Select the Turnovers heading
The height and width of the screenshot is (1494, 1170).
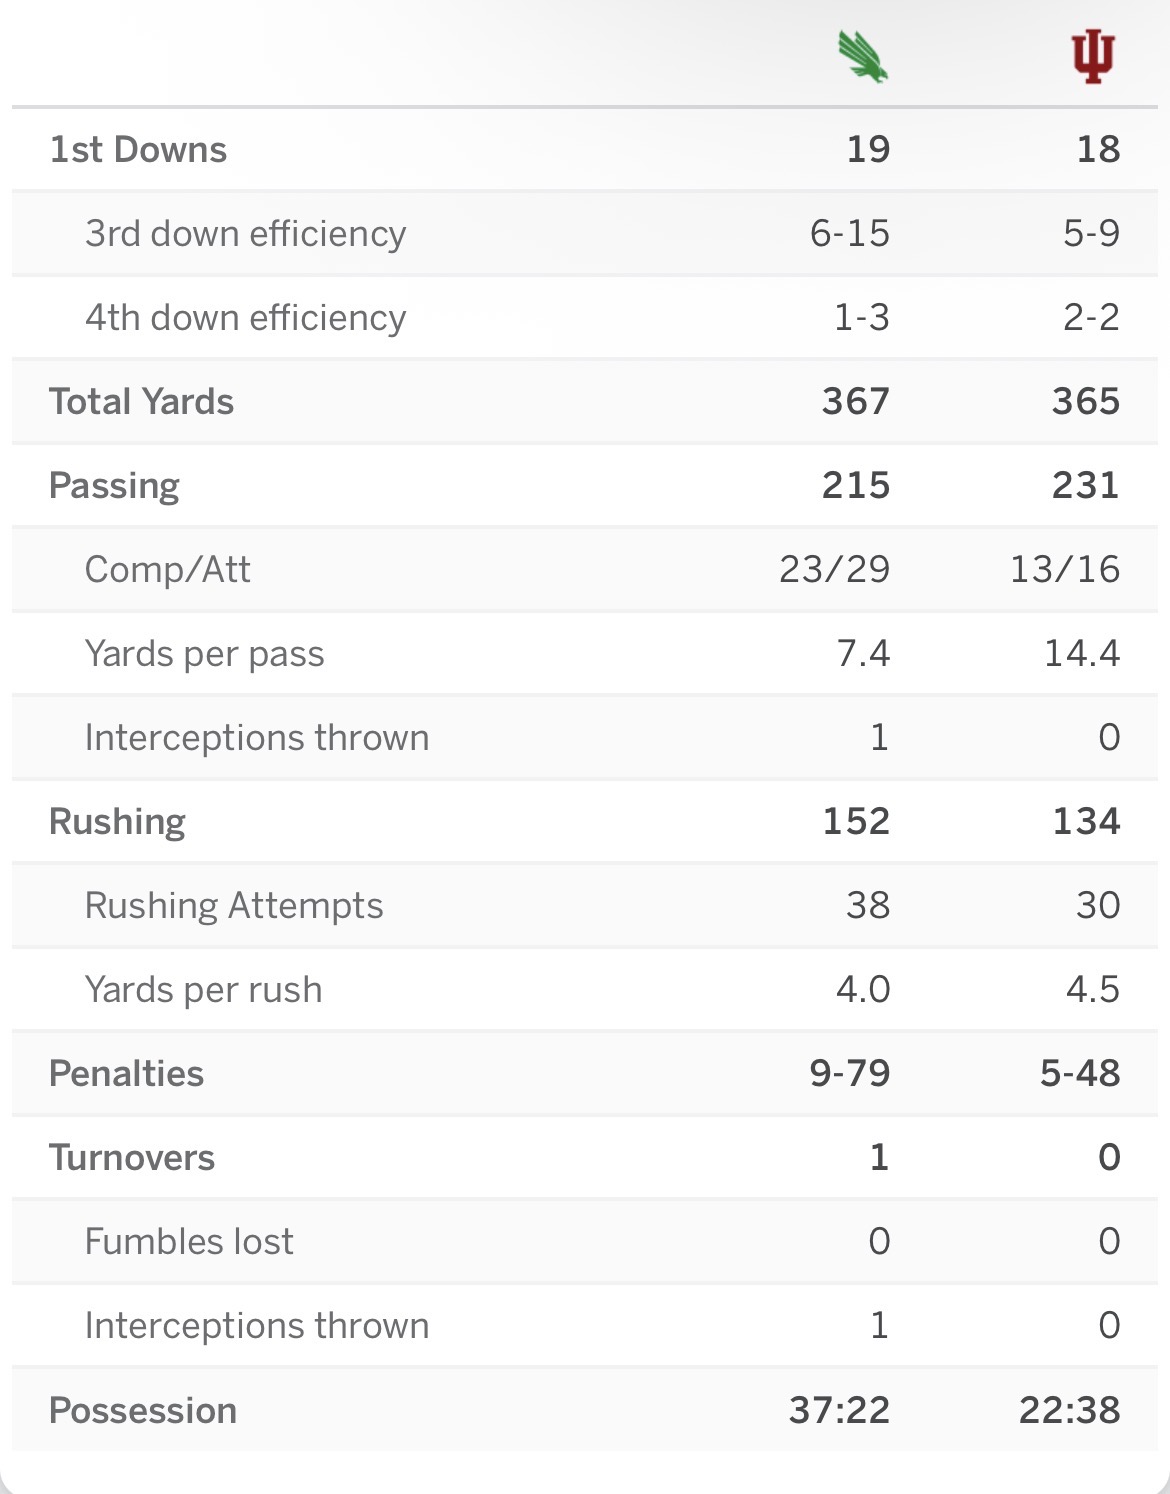pyautogui.click(x=132, y=1158)
